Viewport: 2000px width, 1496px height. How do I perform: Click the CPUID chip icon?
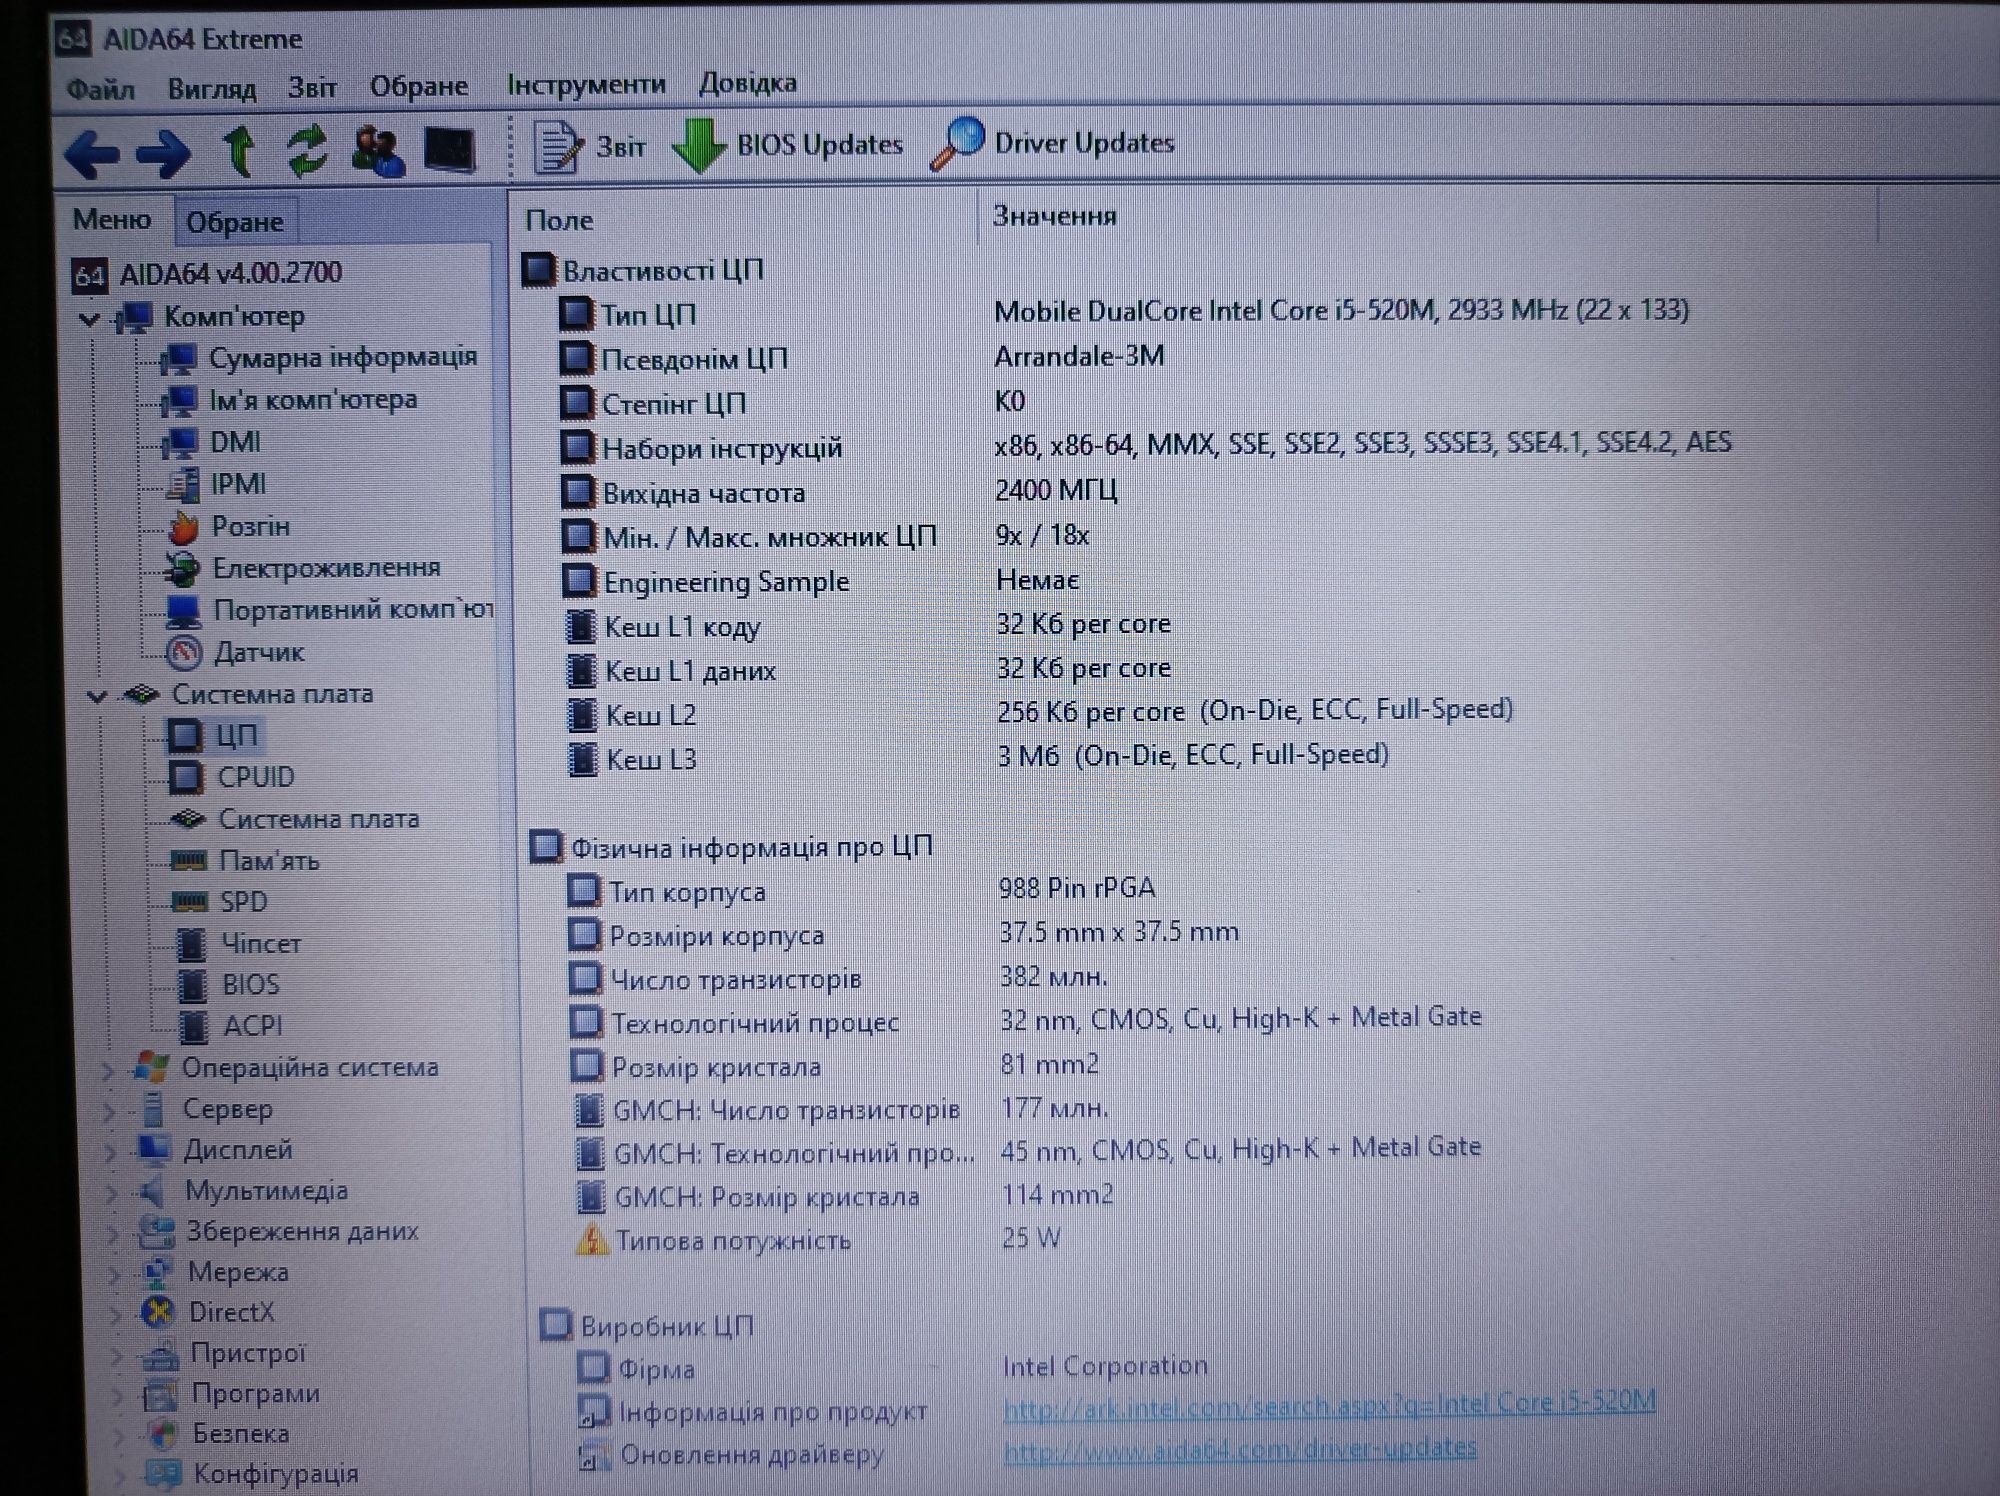point(186,778)
